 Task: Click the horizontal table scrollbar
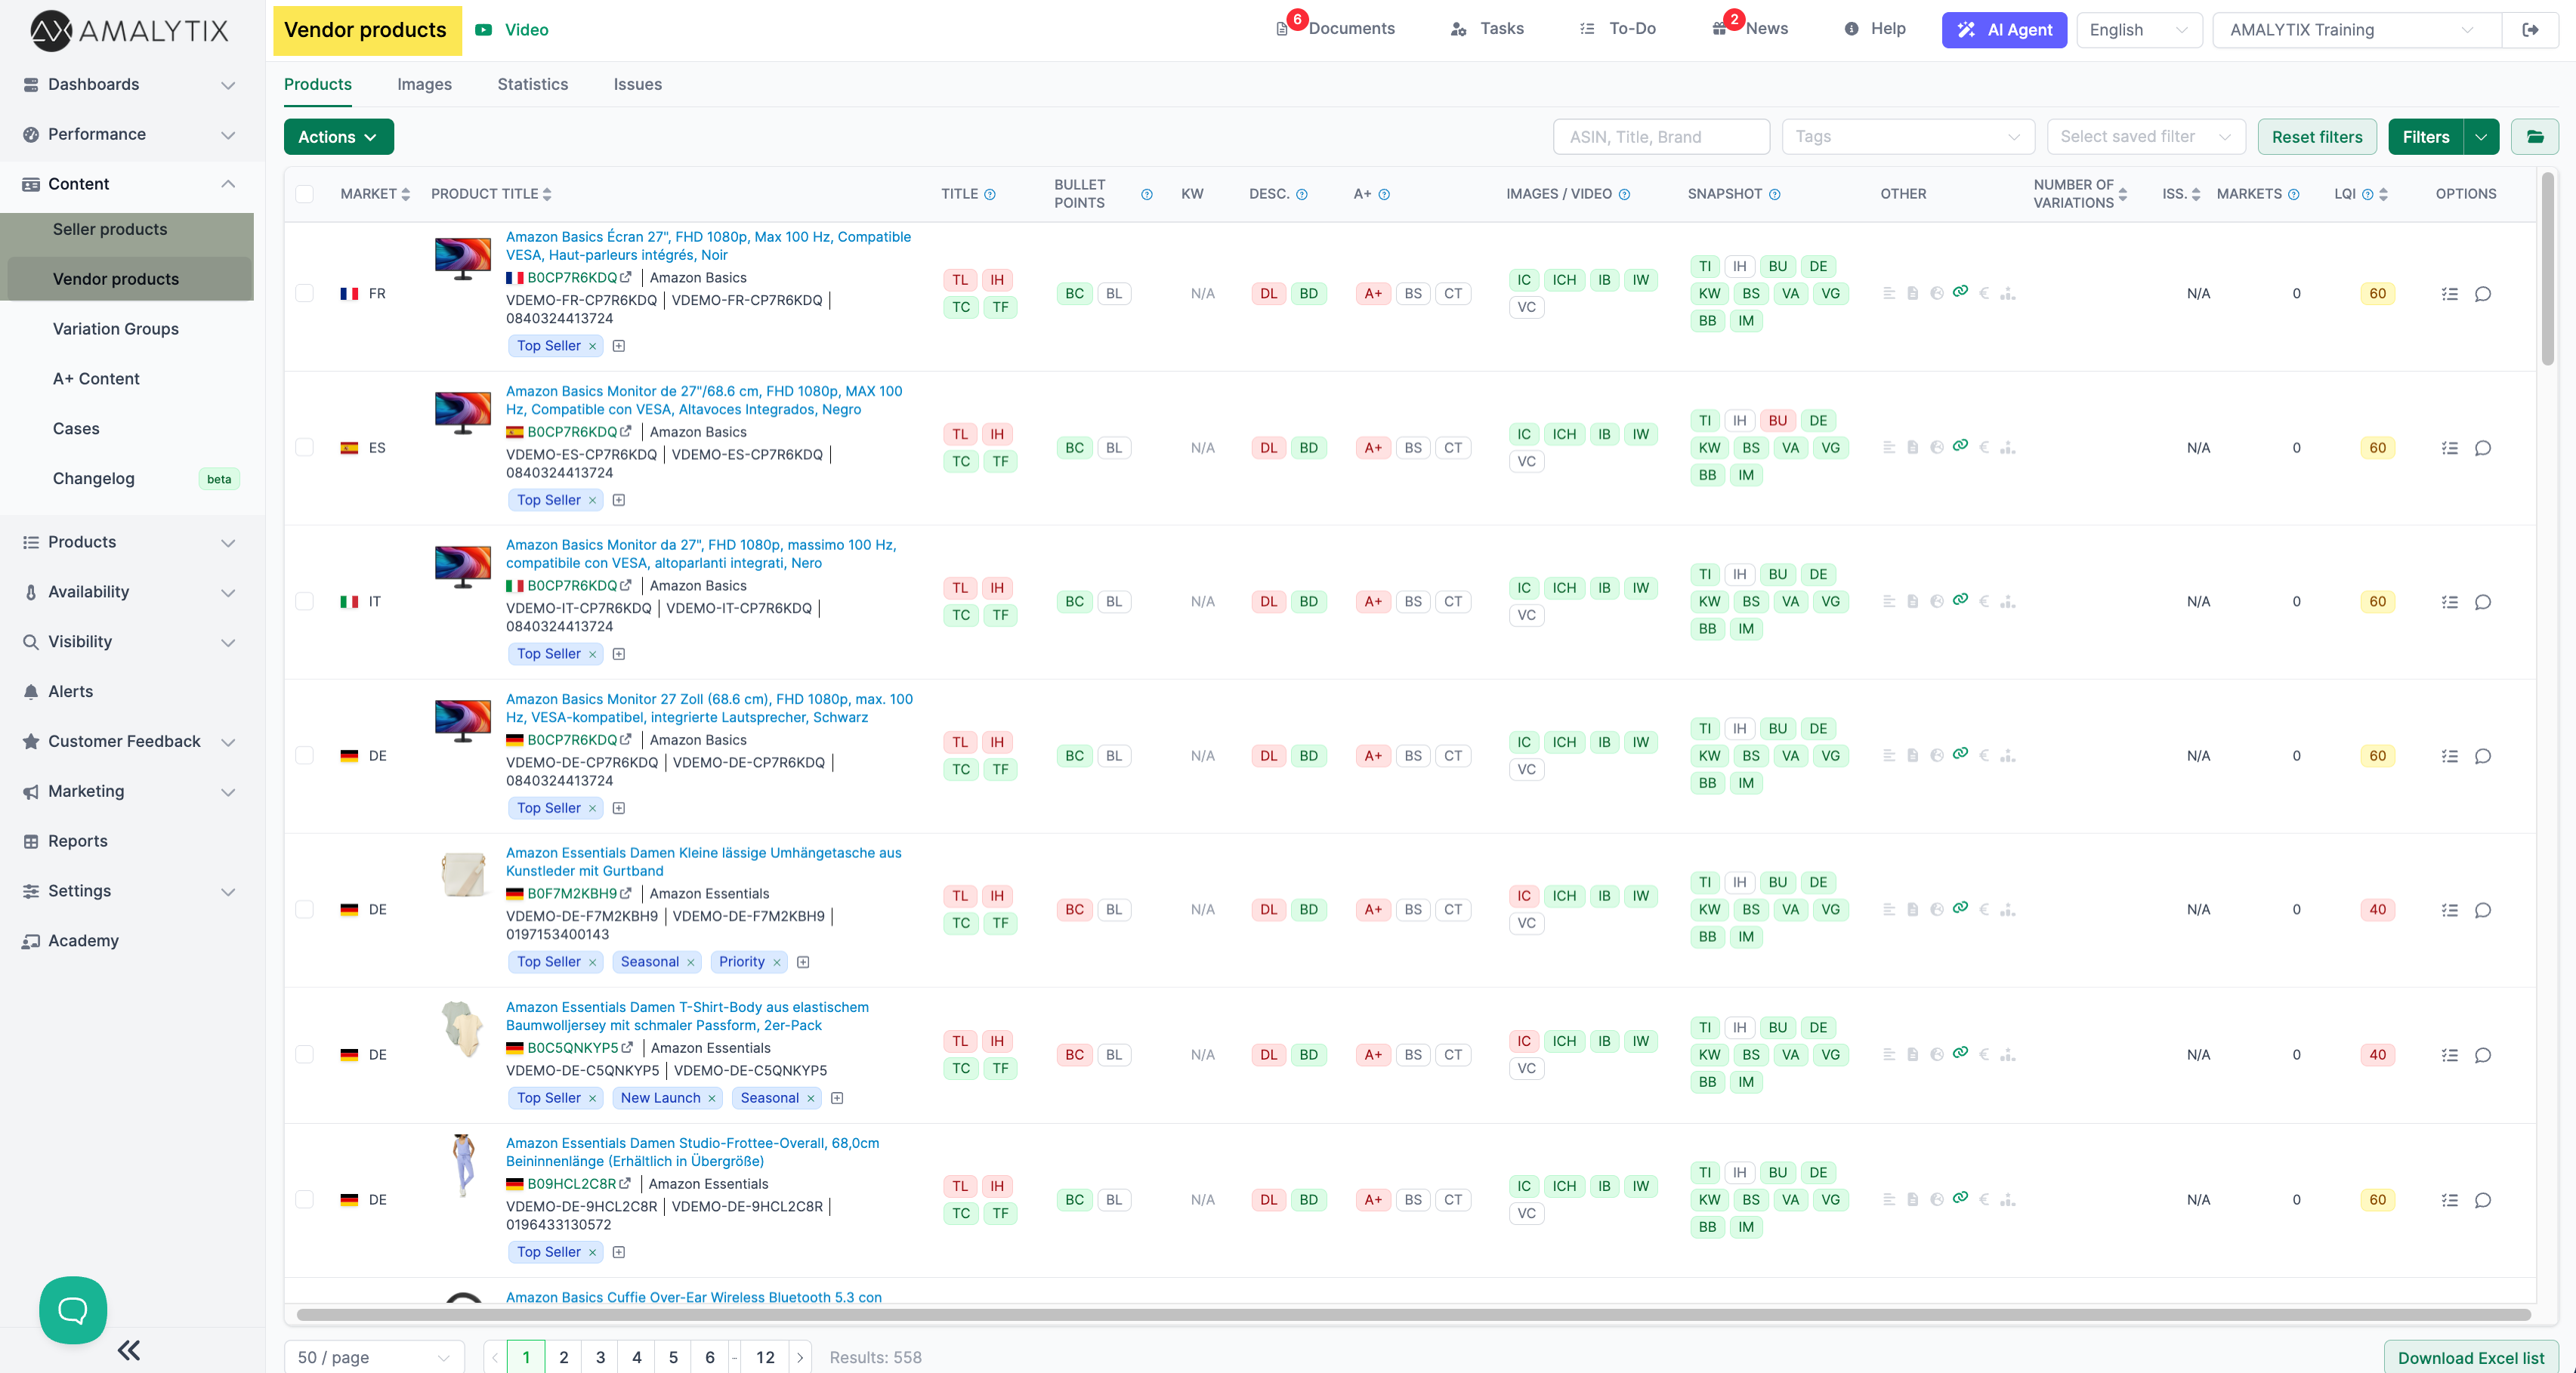point(1413,1315)
